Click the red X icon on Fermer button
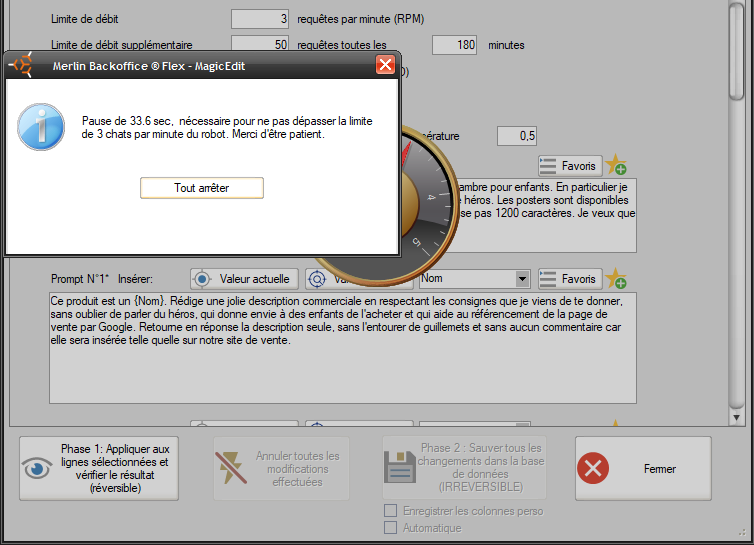This screenshot has width=754, height=545. point(593,468)
